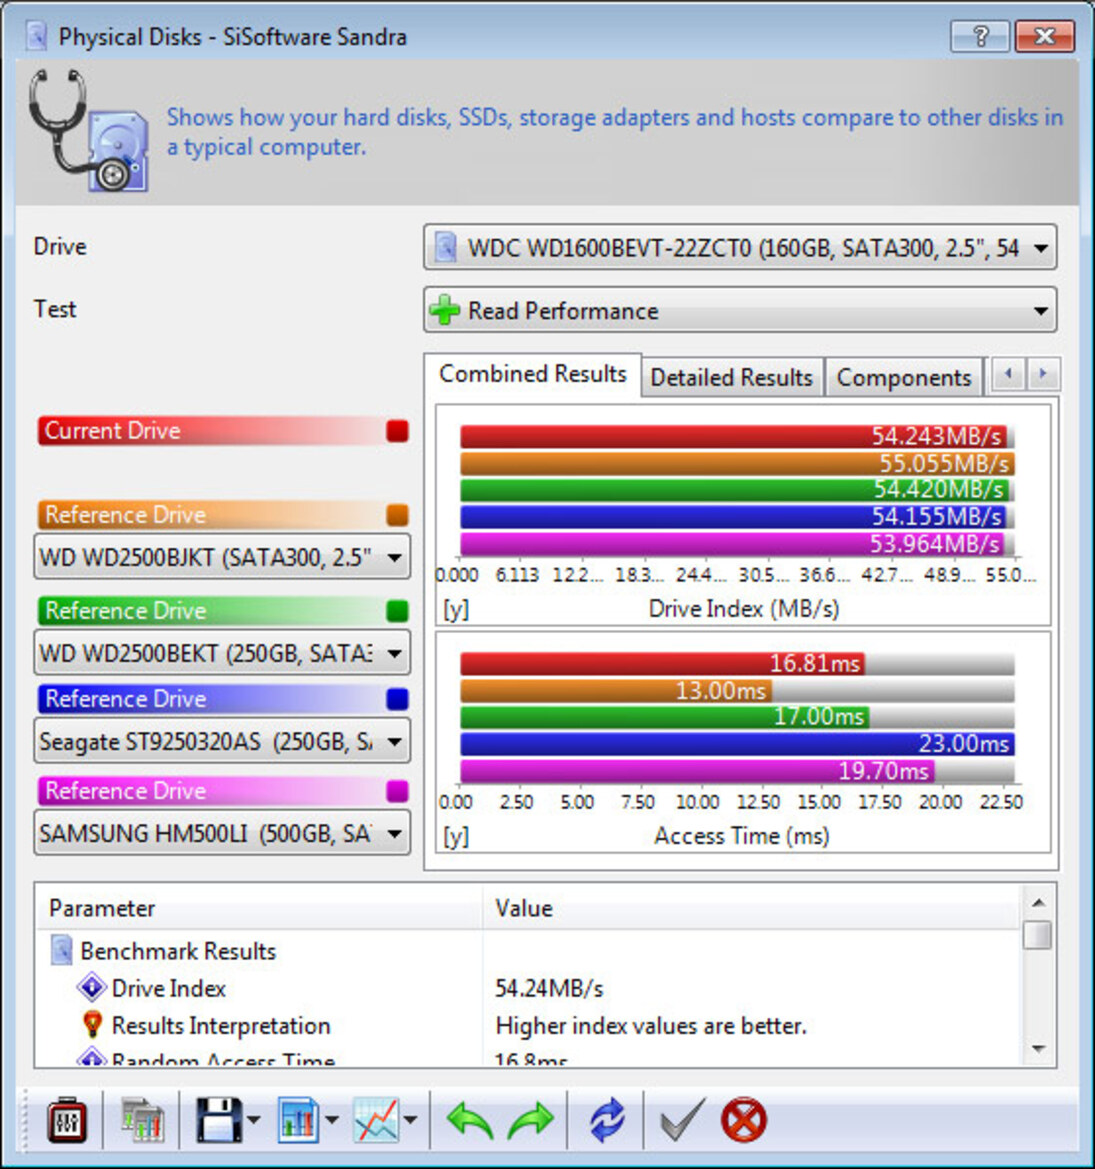
Task: Click the Drive Index diamond icon
Action: coord(92,988)
